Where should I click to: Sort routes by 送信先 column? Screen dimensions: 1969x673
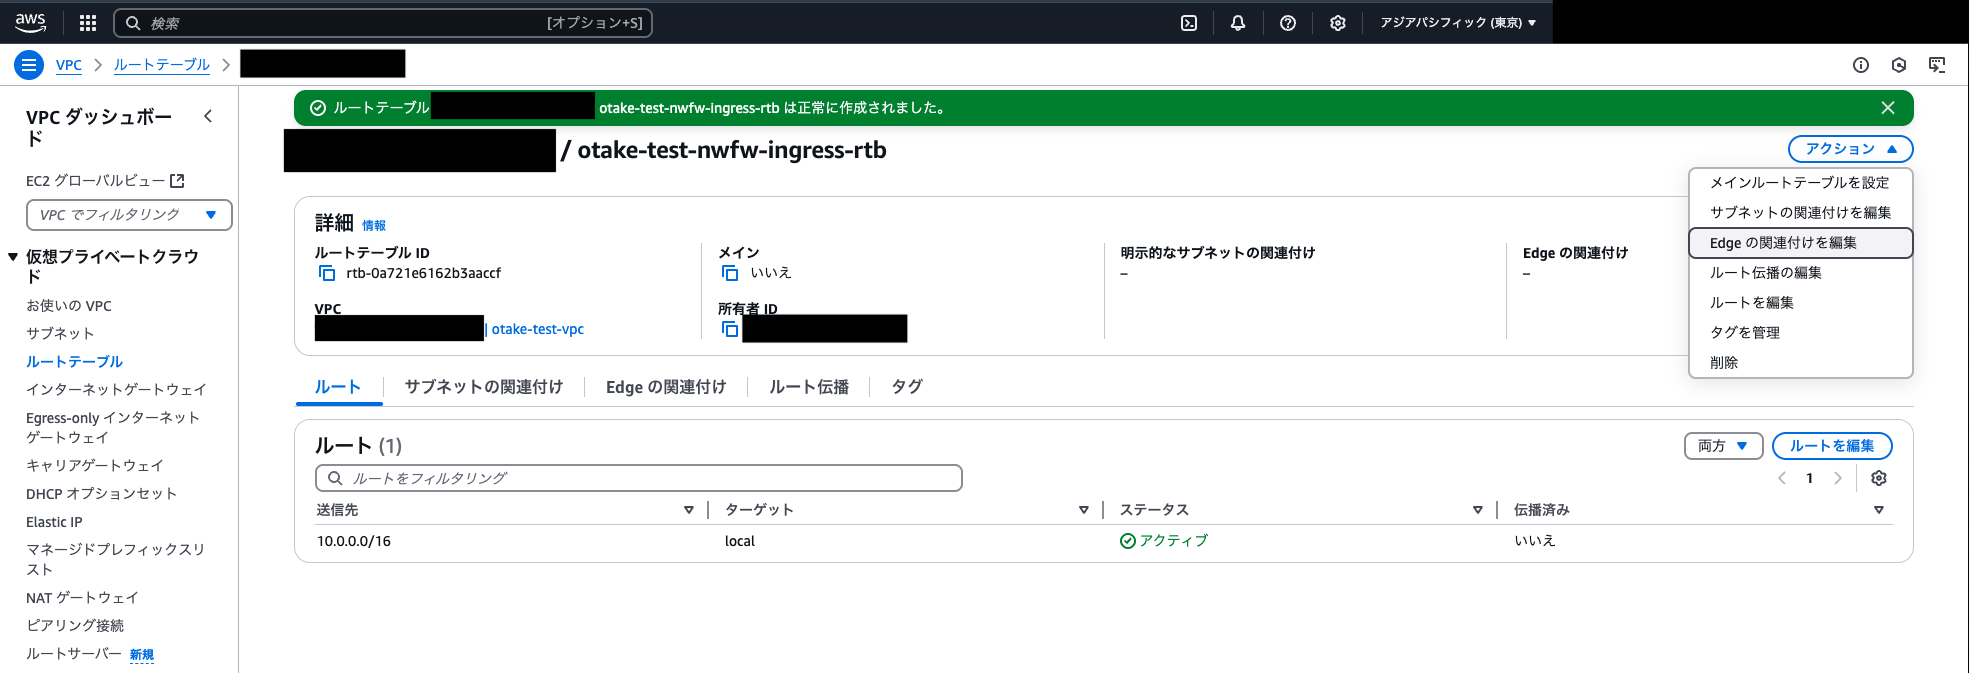pyautogui.click(x=689, y=510)
